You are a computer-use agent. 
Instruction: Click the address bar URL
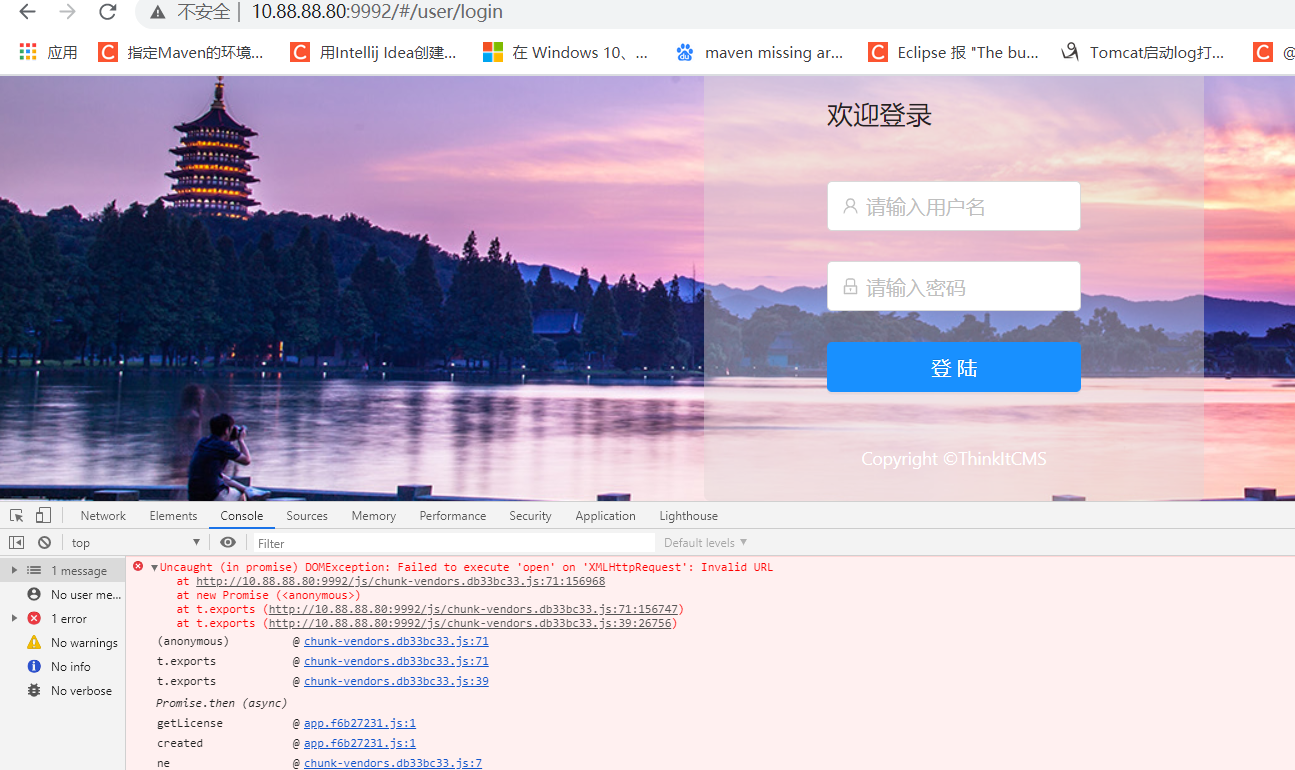(377, 12)
